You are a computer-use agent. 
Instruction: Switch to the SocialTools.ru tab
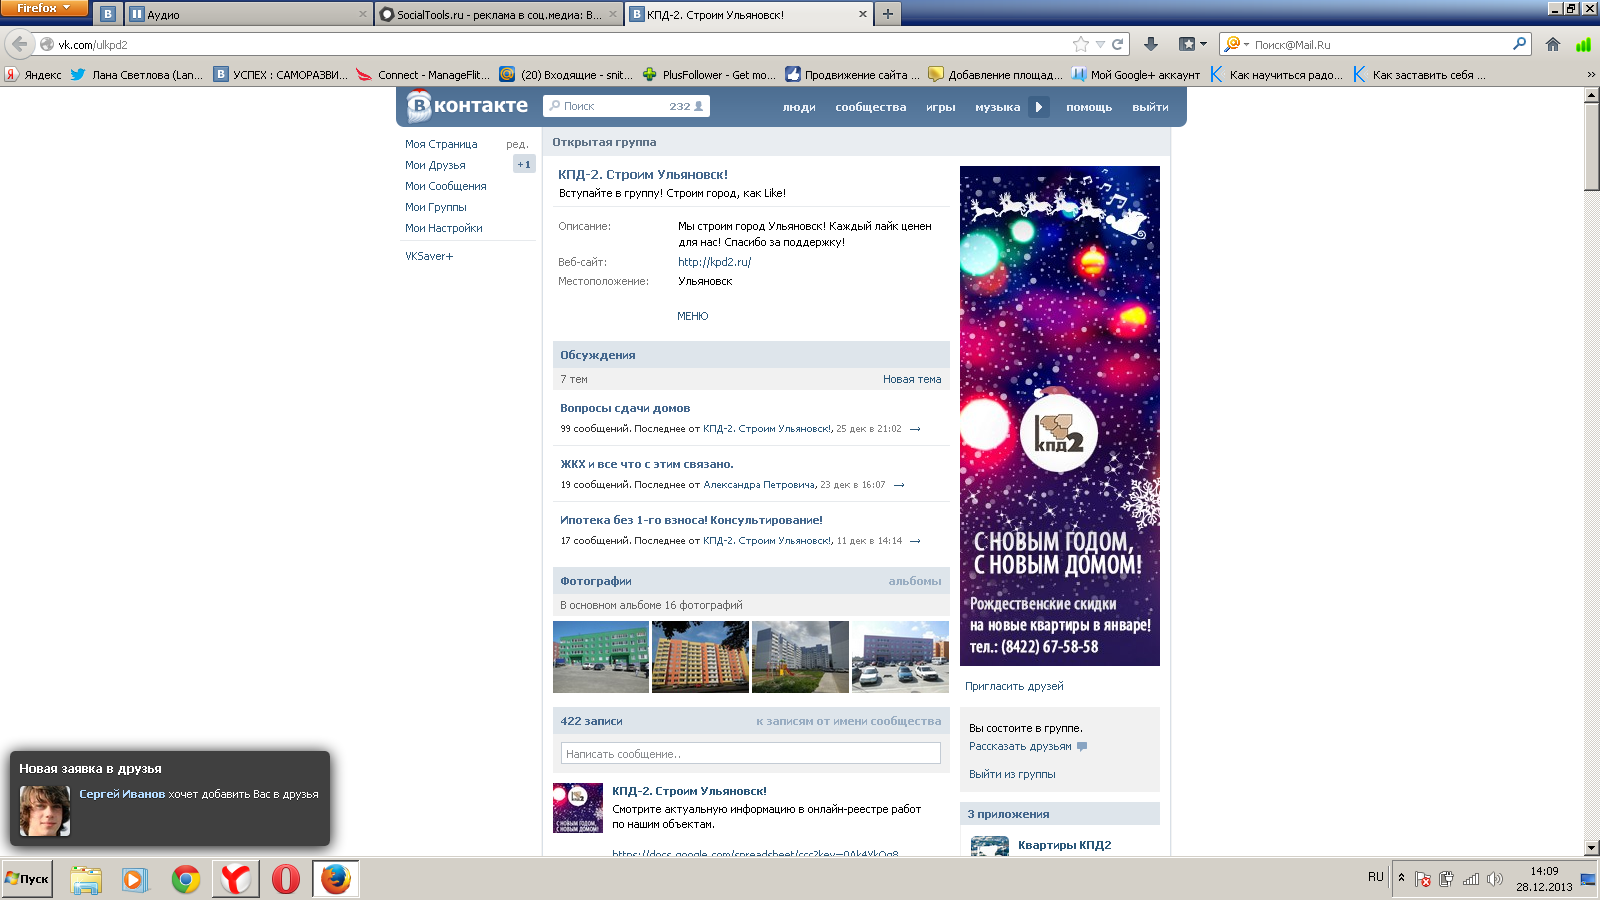pos(498,14)
